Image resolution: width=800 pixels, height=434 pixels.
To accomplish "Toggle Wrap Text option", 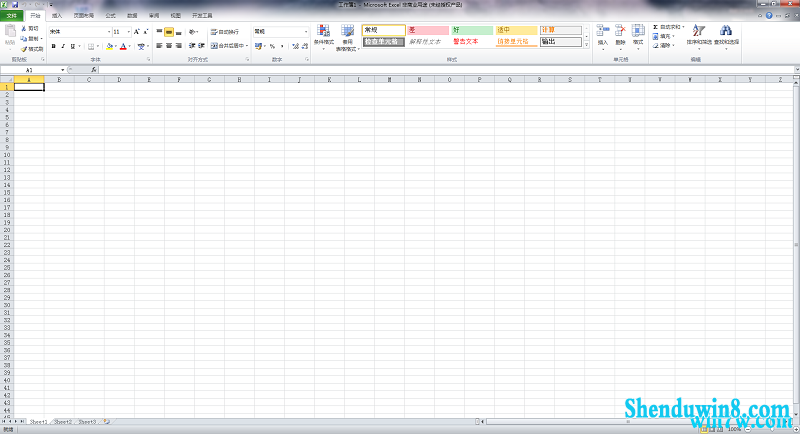I will click(225, 32).
